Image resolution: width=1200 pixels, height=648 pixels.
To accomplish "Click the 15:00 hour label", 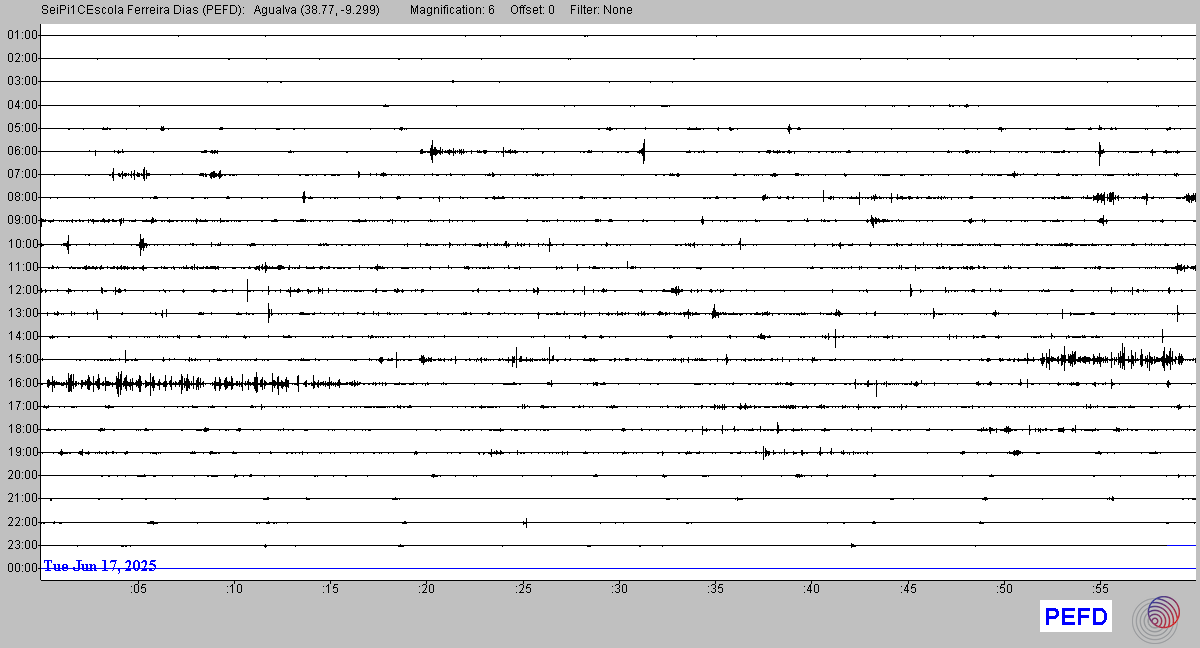I will 22,359.
